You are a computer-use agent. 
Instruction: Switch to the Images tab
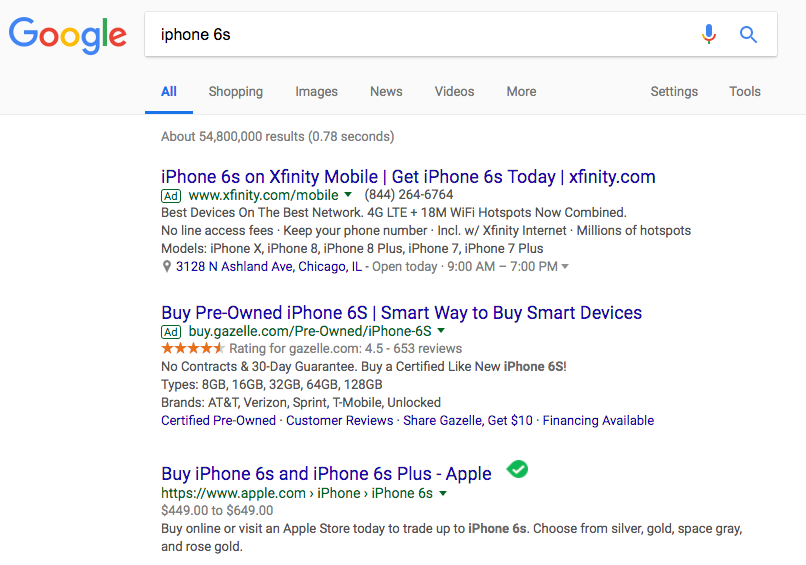click(x=316, y=92)
